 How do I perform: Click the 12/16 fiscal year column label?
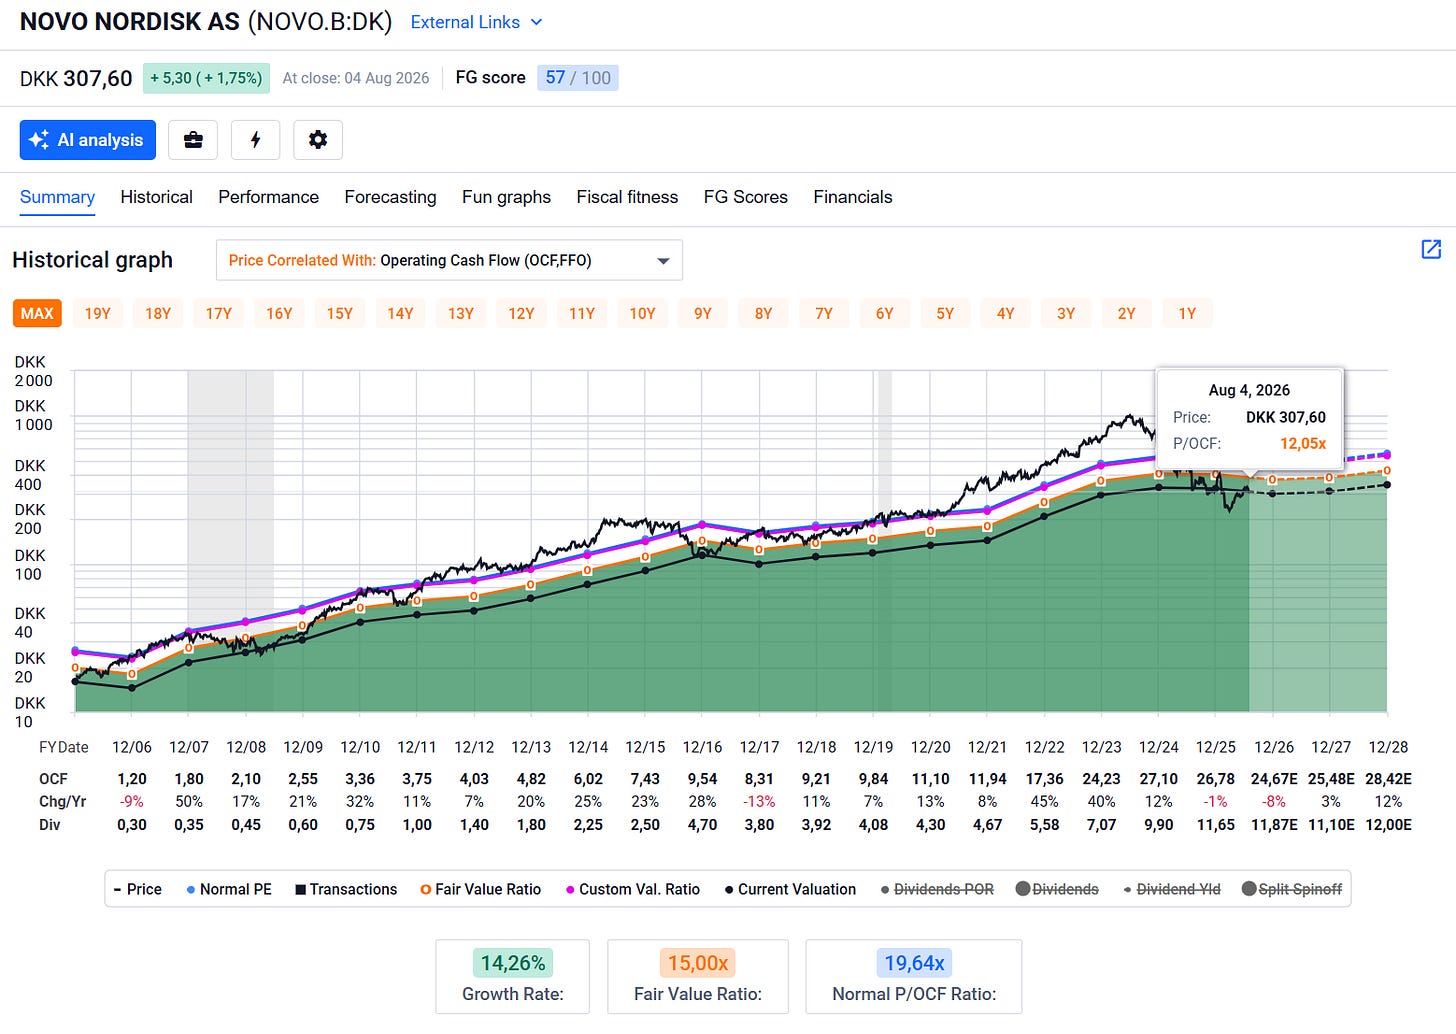coord(702,747)
